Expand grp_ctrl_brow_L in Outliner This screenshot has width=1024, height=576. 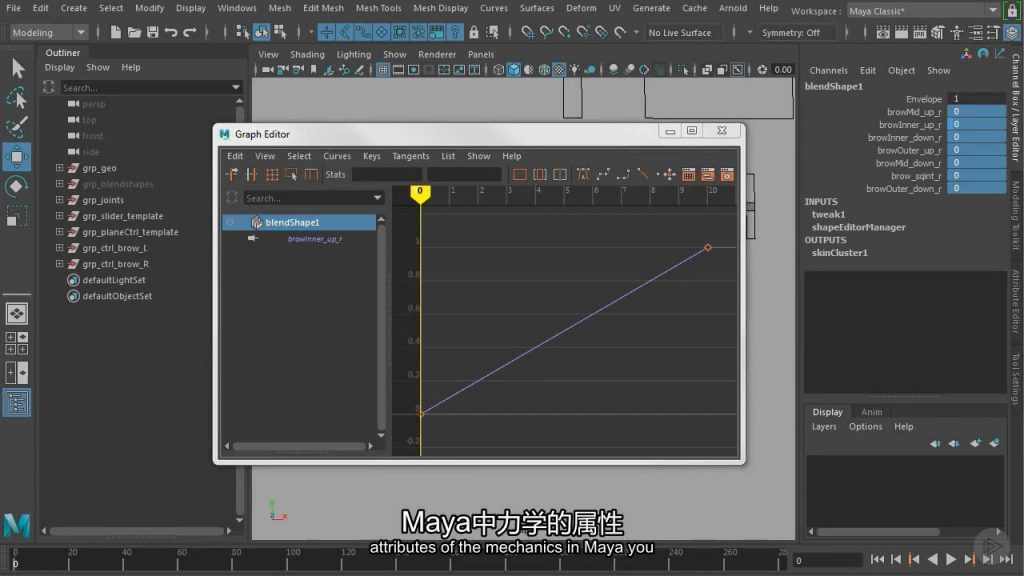59,248
